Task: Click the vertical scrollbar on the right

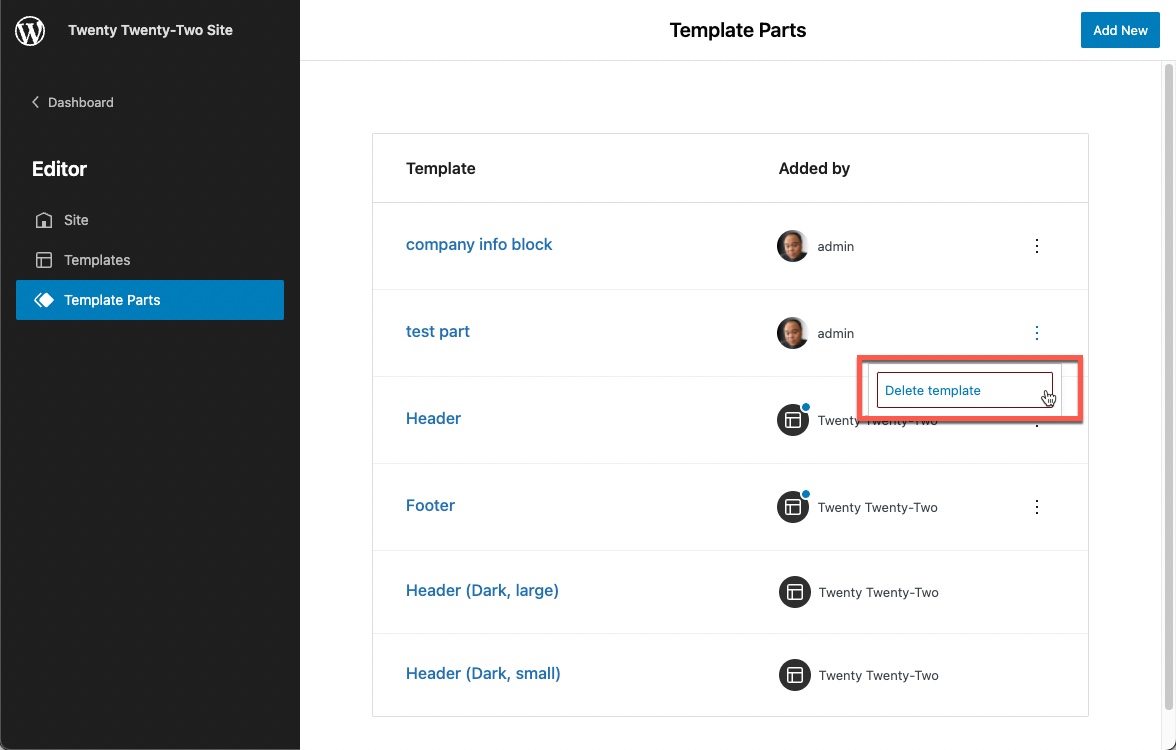Action: click(x=1167, y=400)
